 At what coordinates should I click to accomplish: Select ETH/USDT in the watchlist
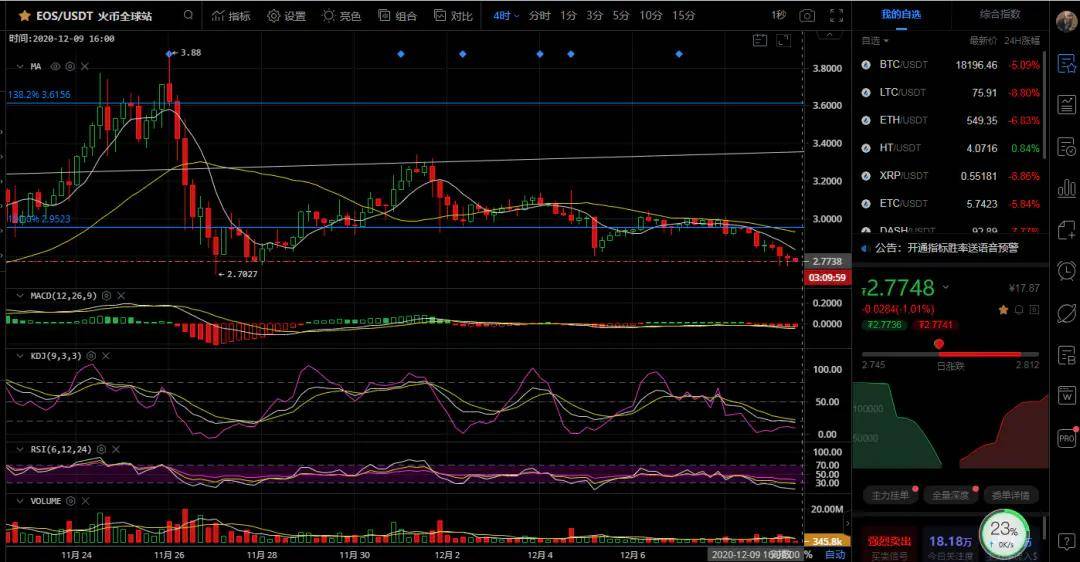[950, 120]
